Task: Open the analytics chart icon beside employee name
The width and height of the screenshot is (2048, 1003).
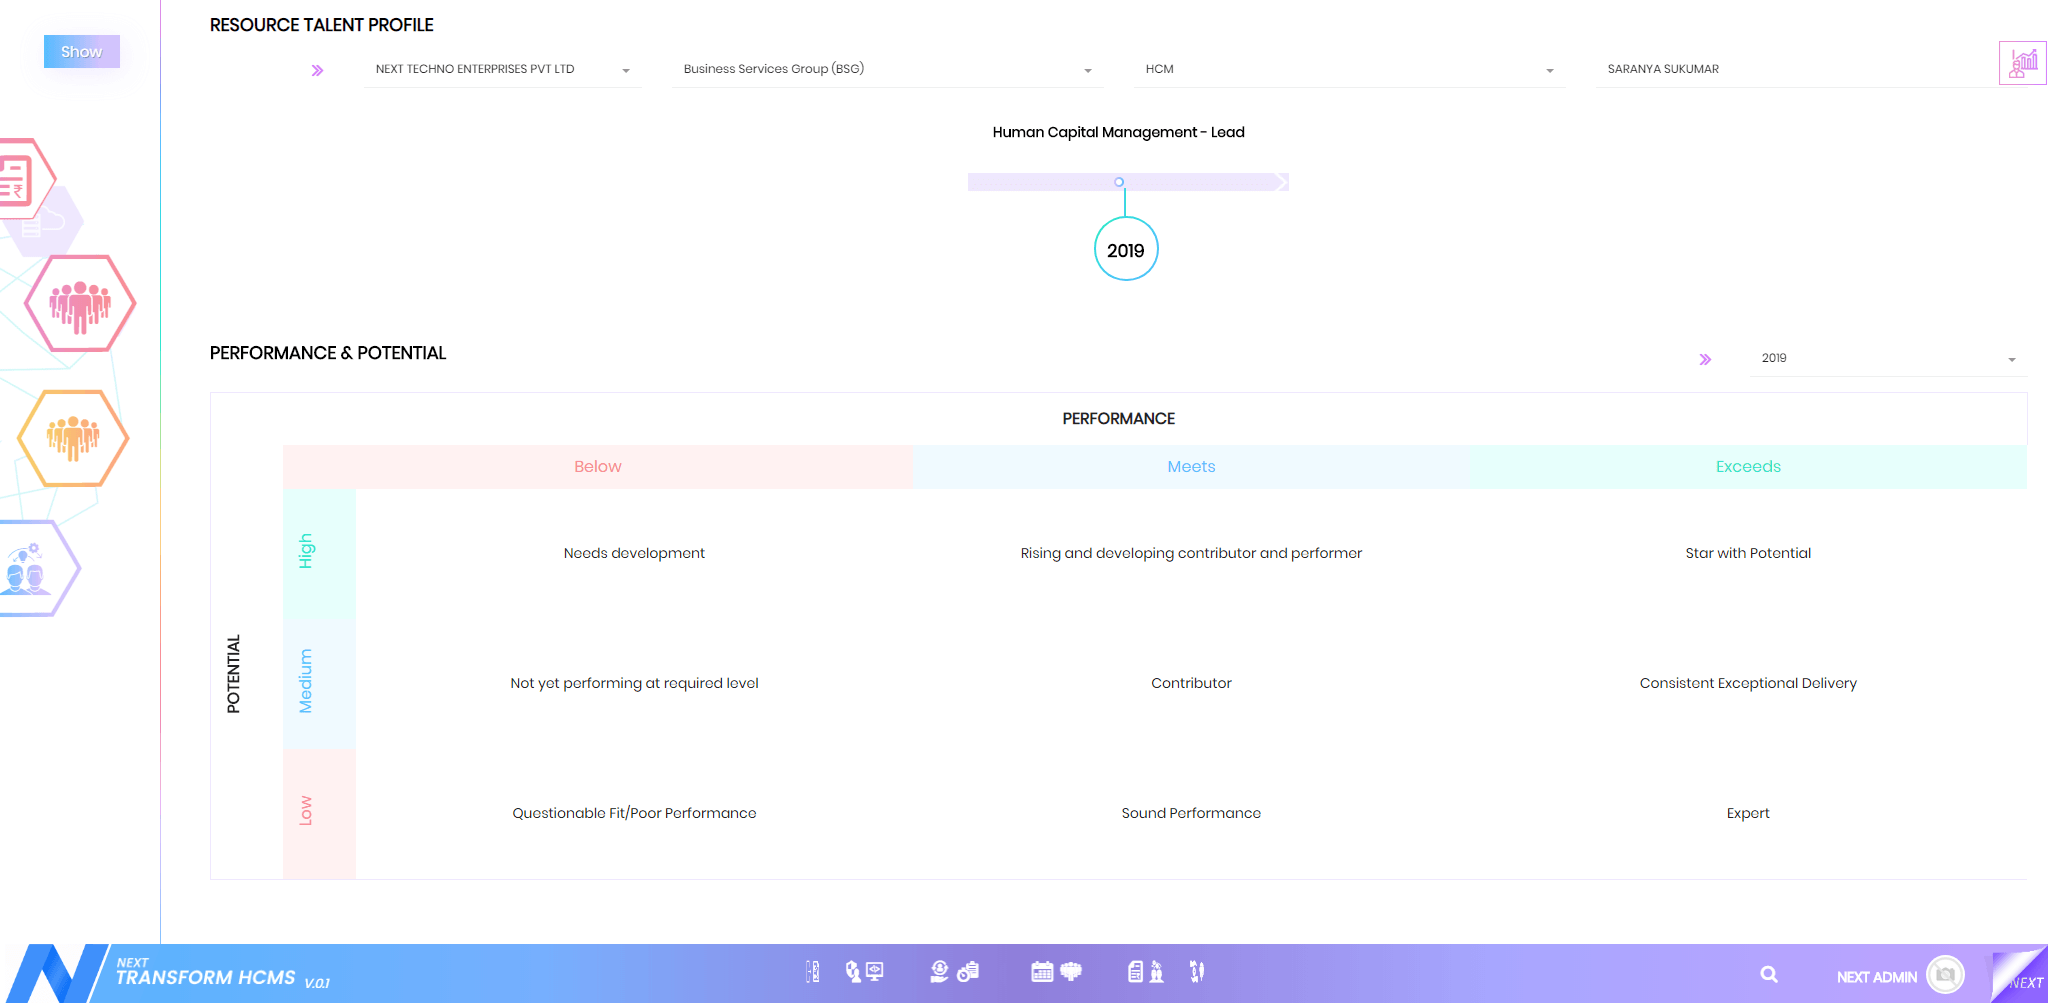Action: click(x=2022, y=64)
